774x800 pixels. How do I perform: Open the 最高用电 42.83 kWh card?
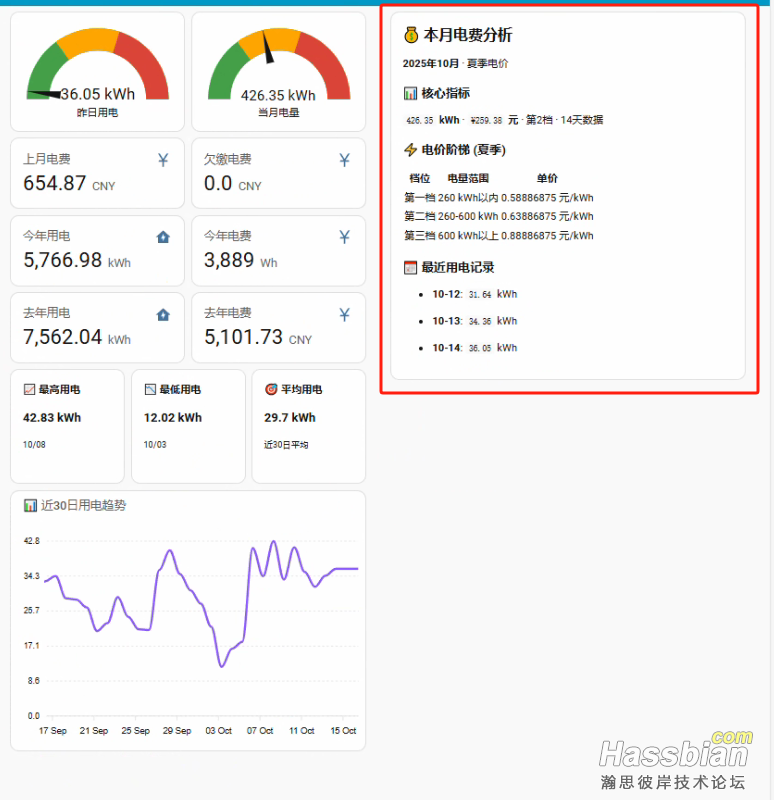(x=67, y=425)
